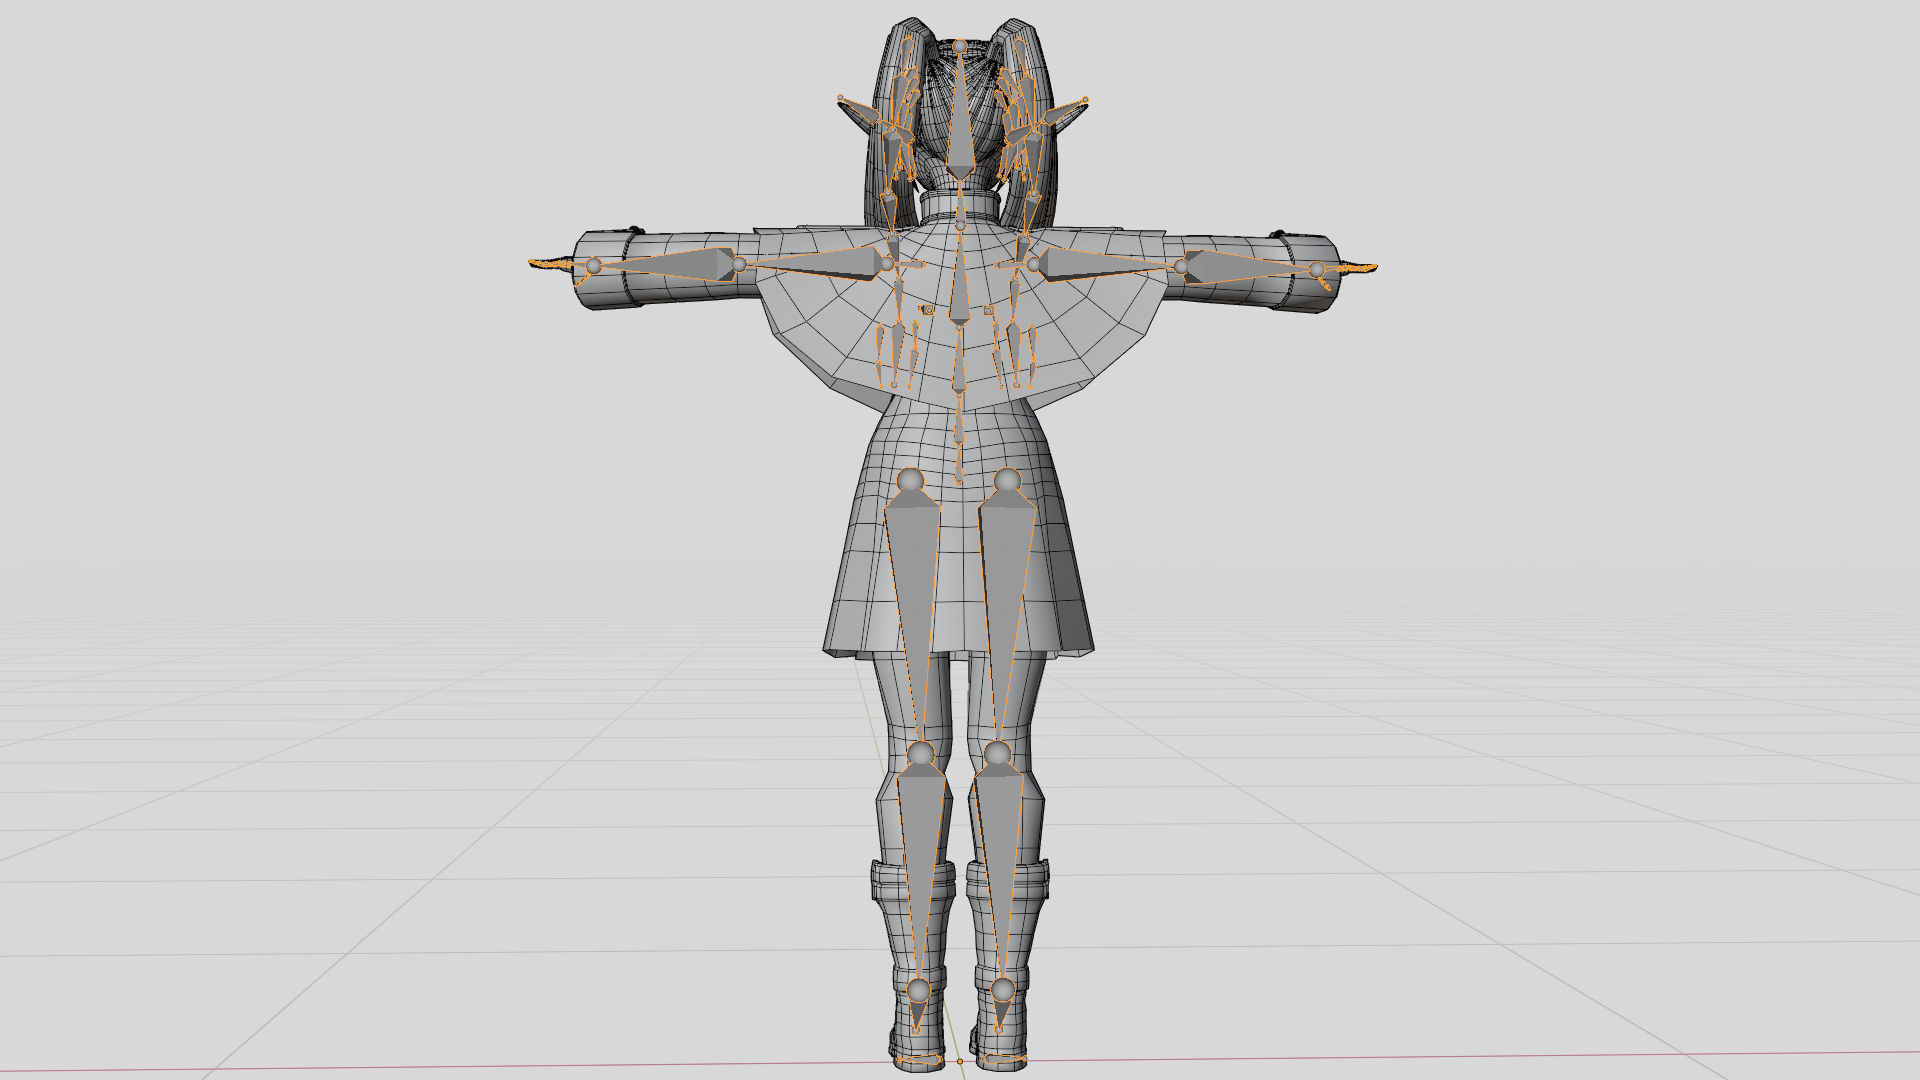Click the elbow joint sphere on screen-left arm

point(739,265)
